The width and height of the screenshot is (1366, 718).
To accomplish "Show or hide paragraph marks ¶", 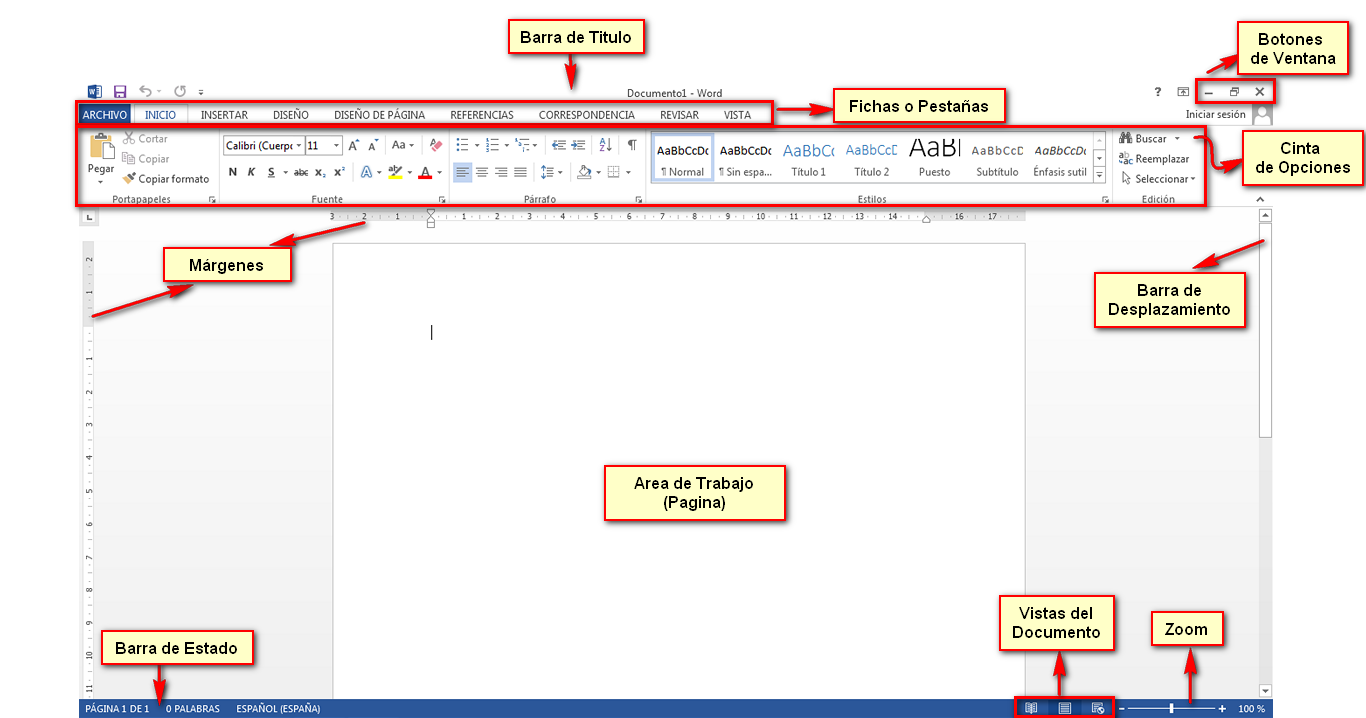I will [632, 145].
